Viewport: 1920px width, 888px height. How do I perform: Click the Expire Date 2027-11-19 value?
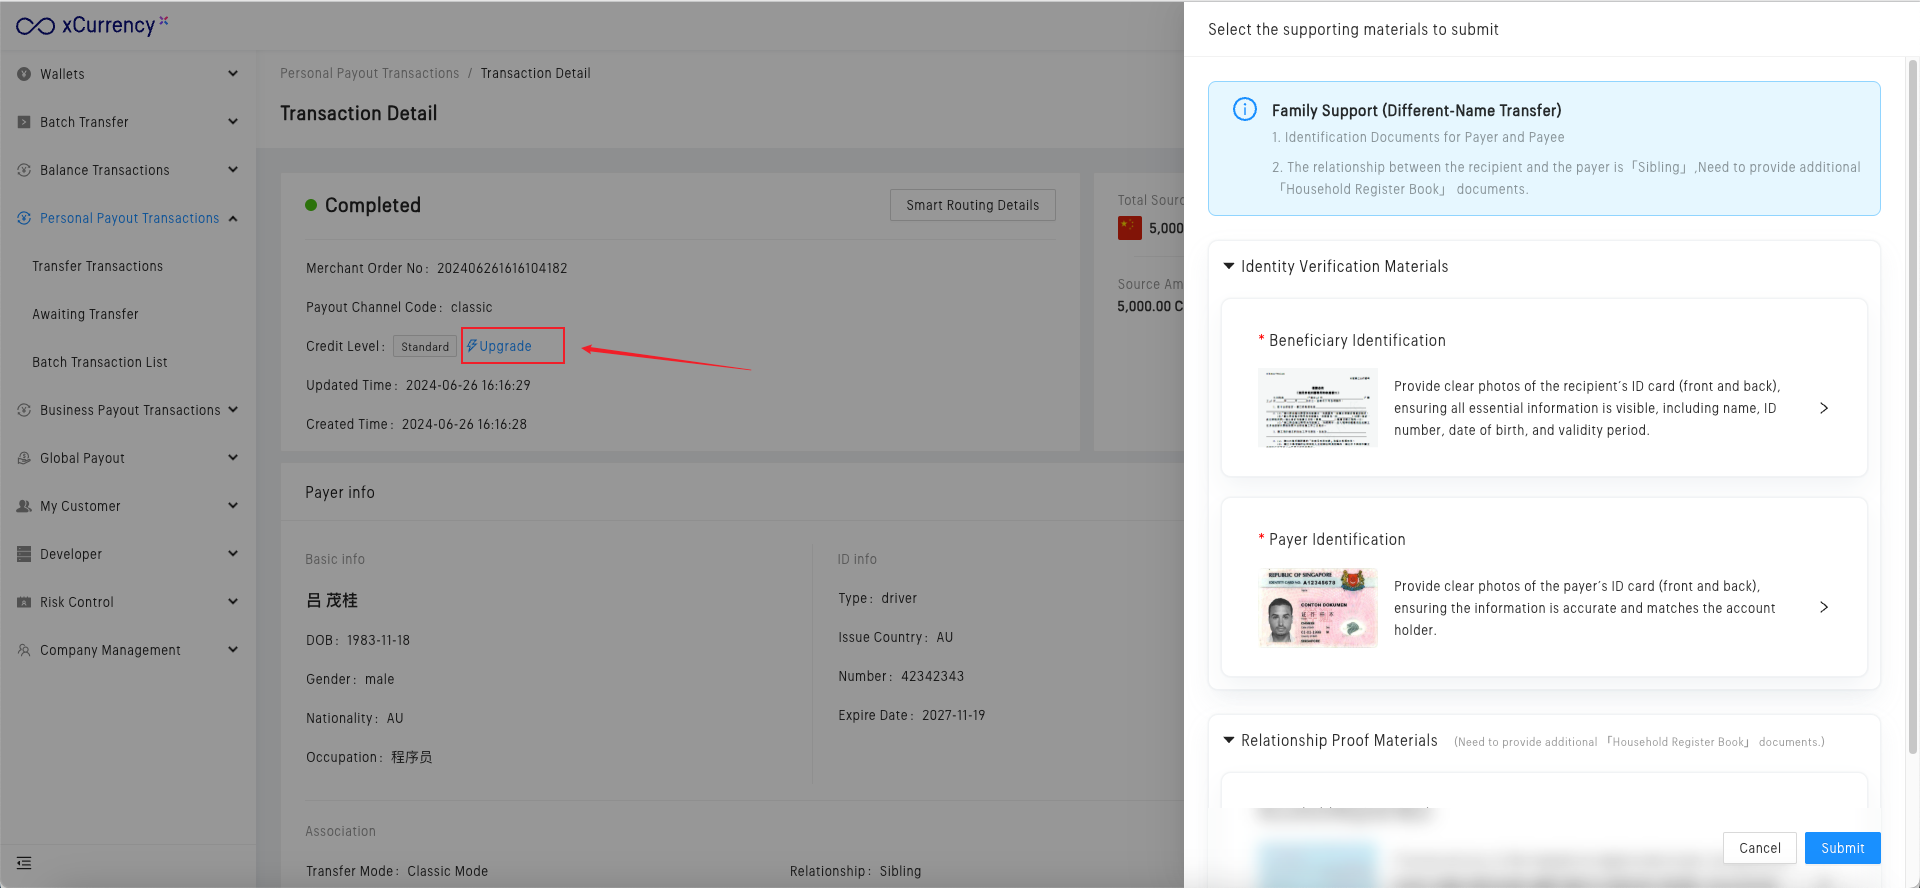pyautogui.click(x=954, y=715)
